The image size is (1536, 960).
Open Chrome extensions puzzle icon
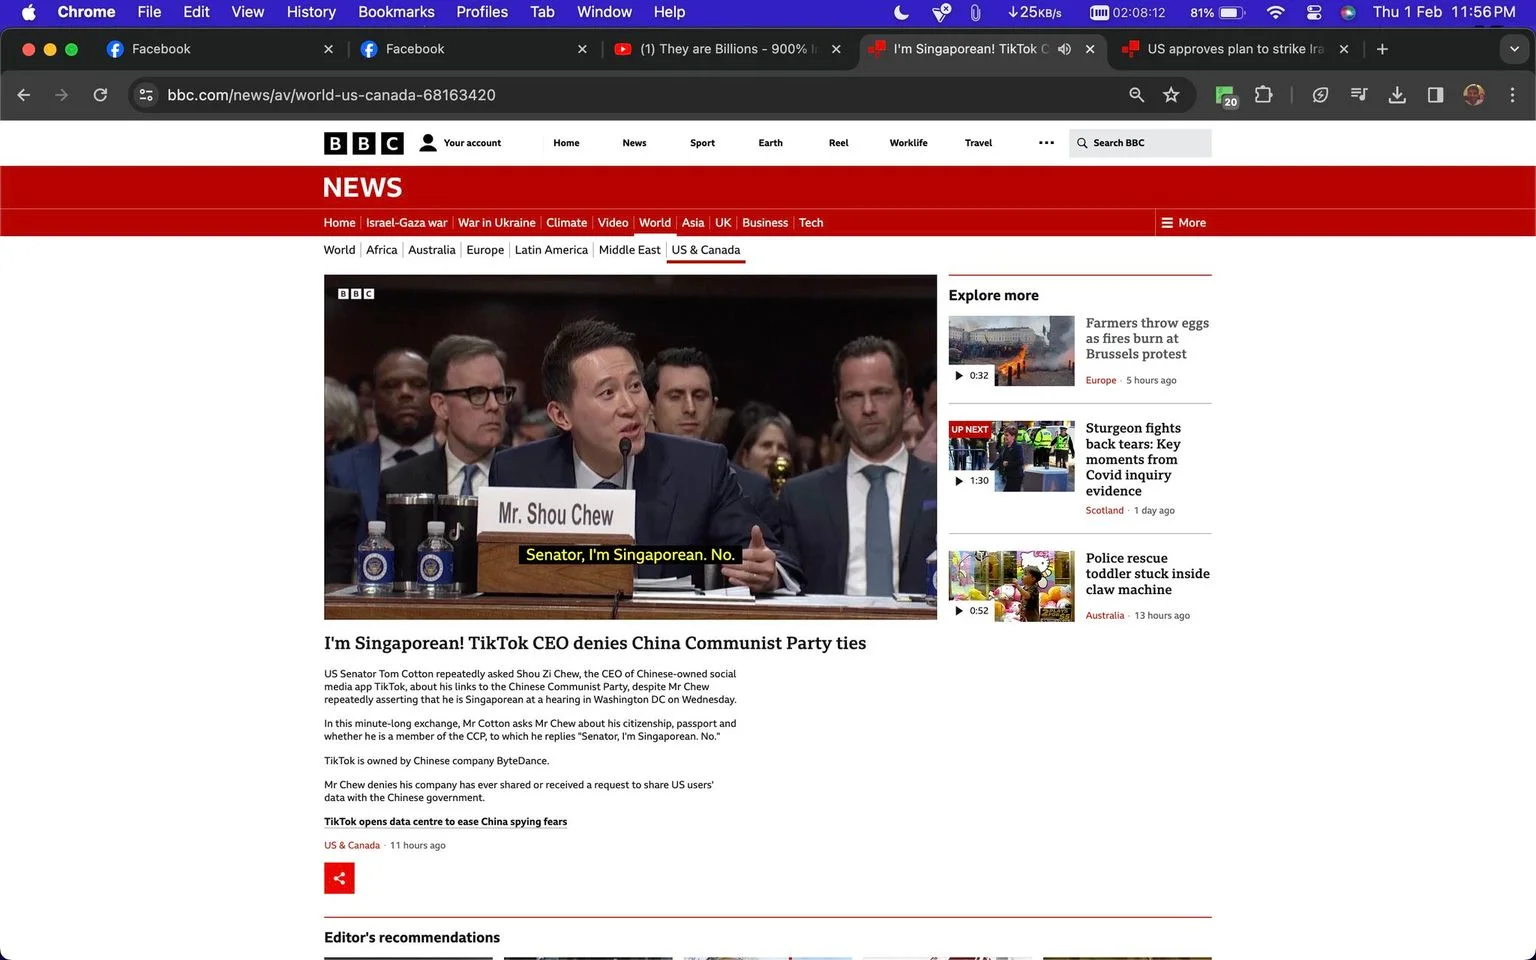pos(1263,95)
